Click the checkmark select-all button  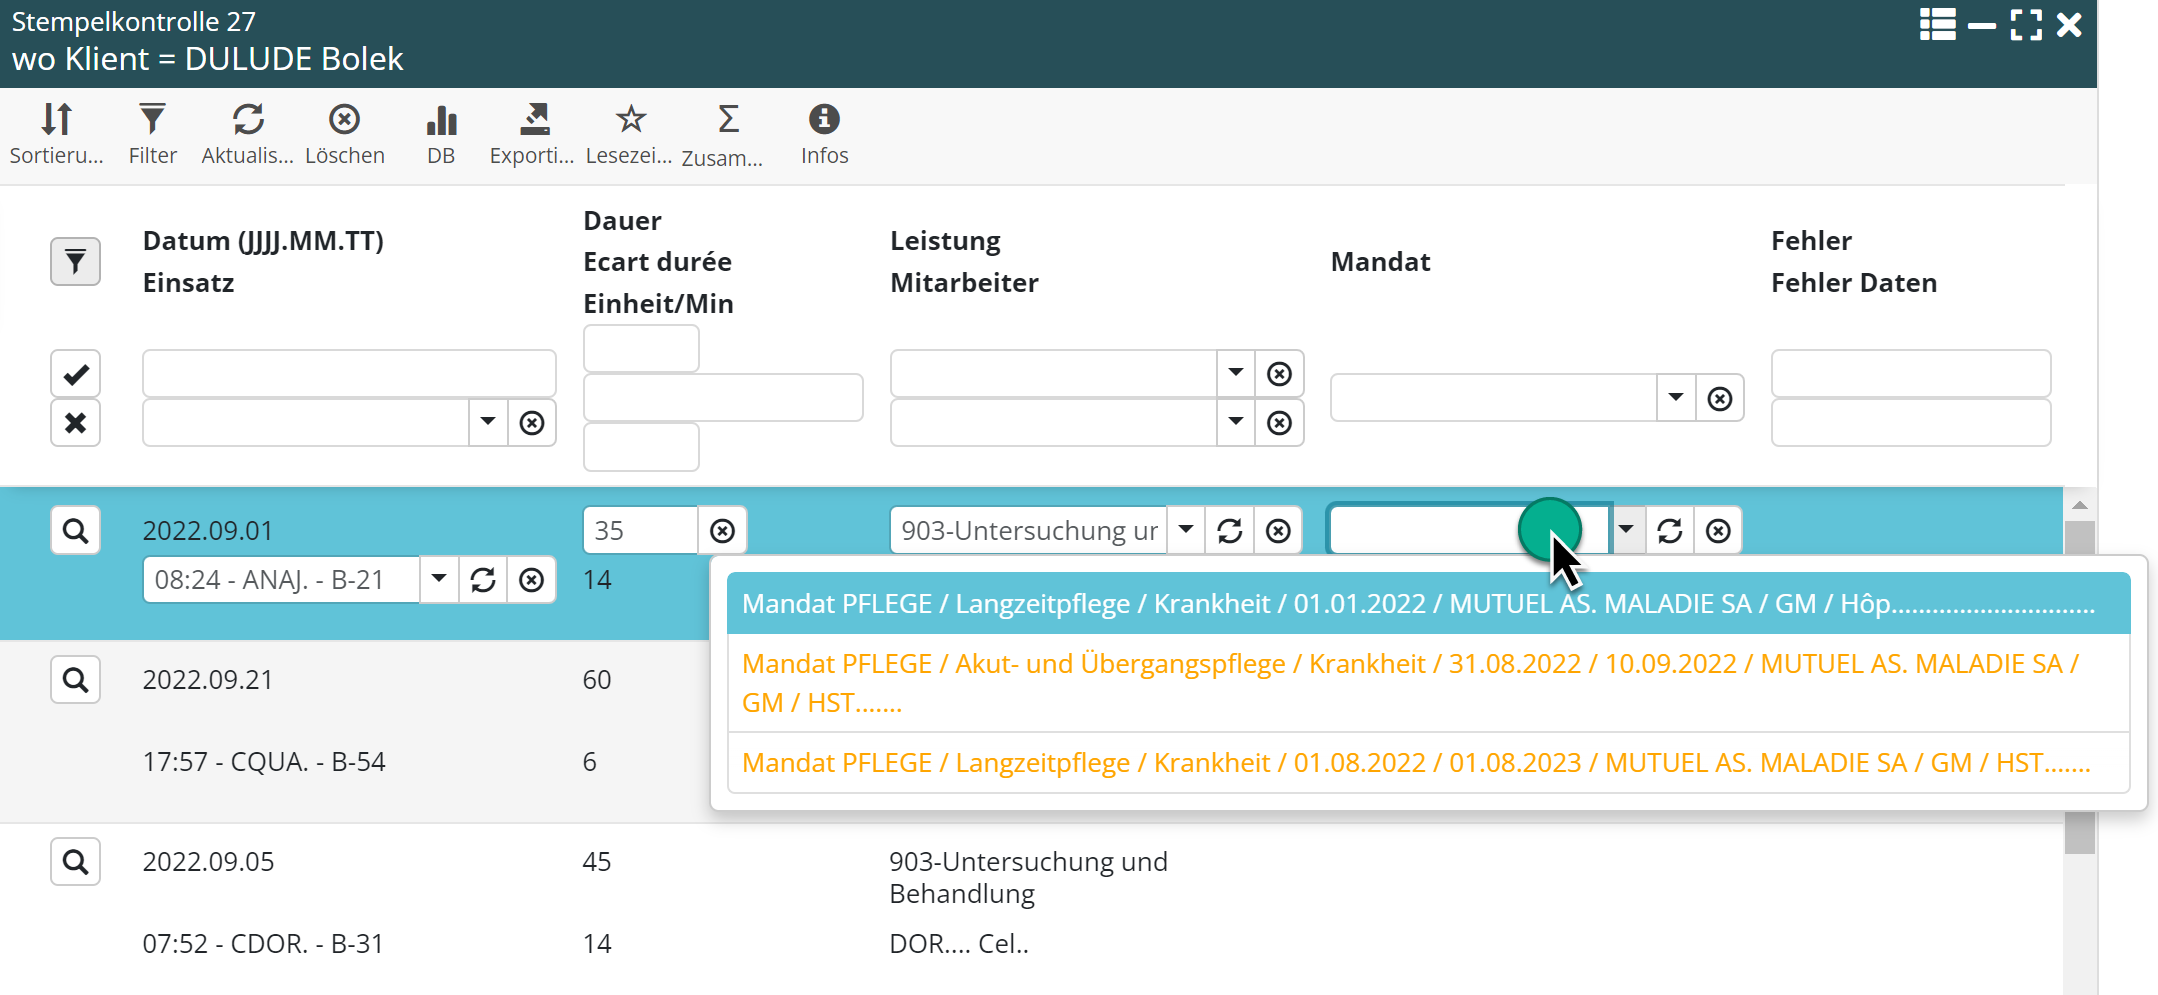[x=75, y=374]
